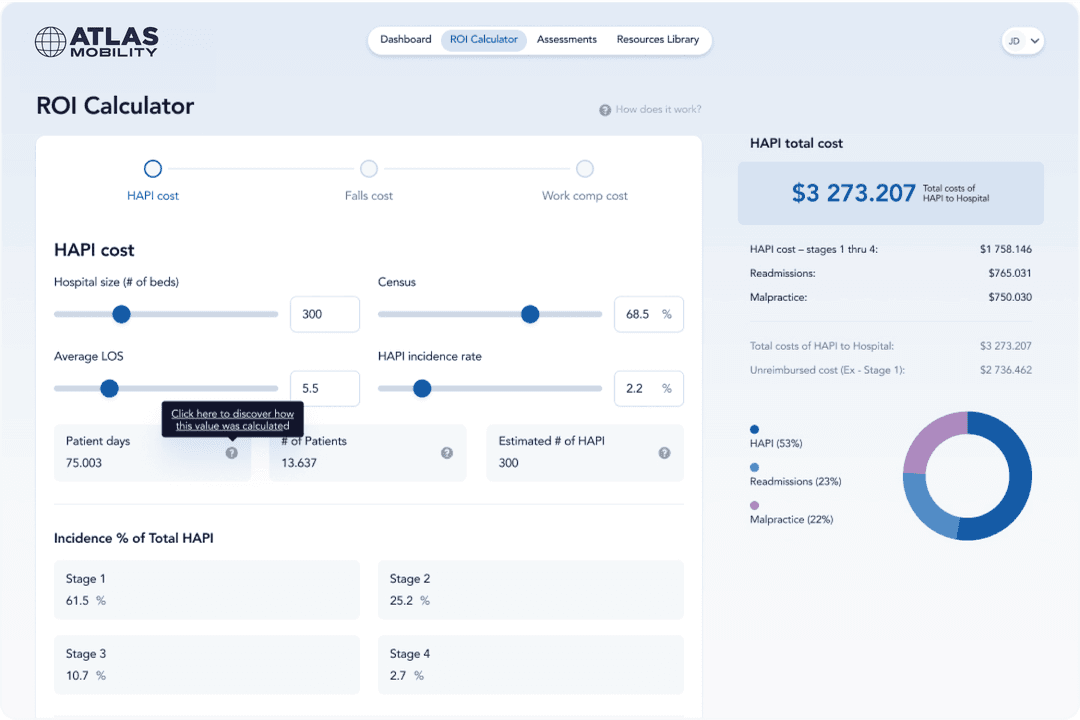Click the help icon beside Patient days
This screenshot has width=1080, height=720.
click(x=231, y=453)
